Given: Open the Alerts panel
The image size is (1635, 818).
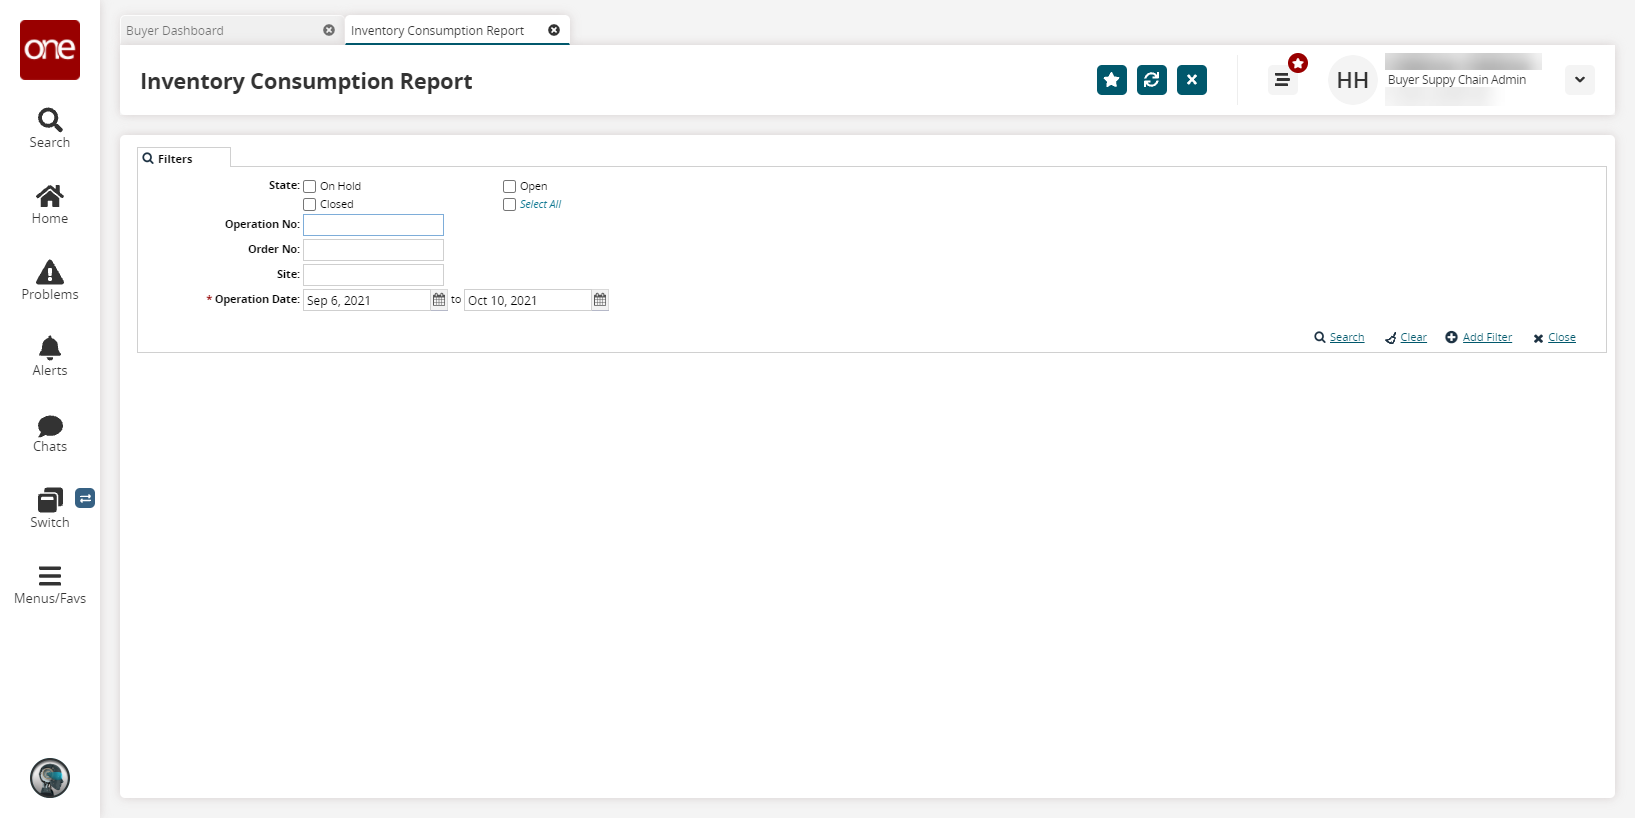Looking at the screenshot, I should pyautogui.click(x=50, y=357).
